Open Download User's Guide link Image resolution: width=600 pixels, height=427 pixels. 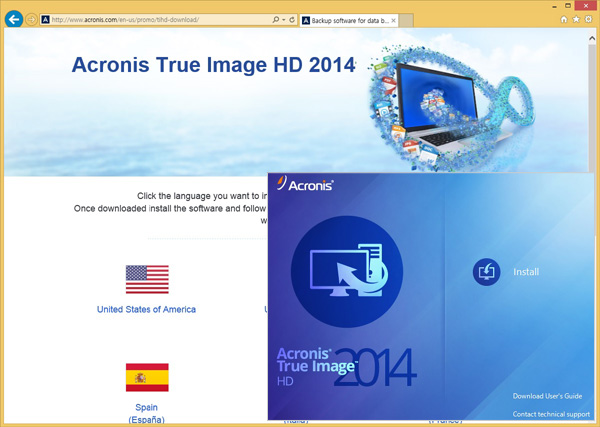tap(547, 396)
